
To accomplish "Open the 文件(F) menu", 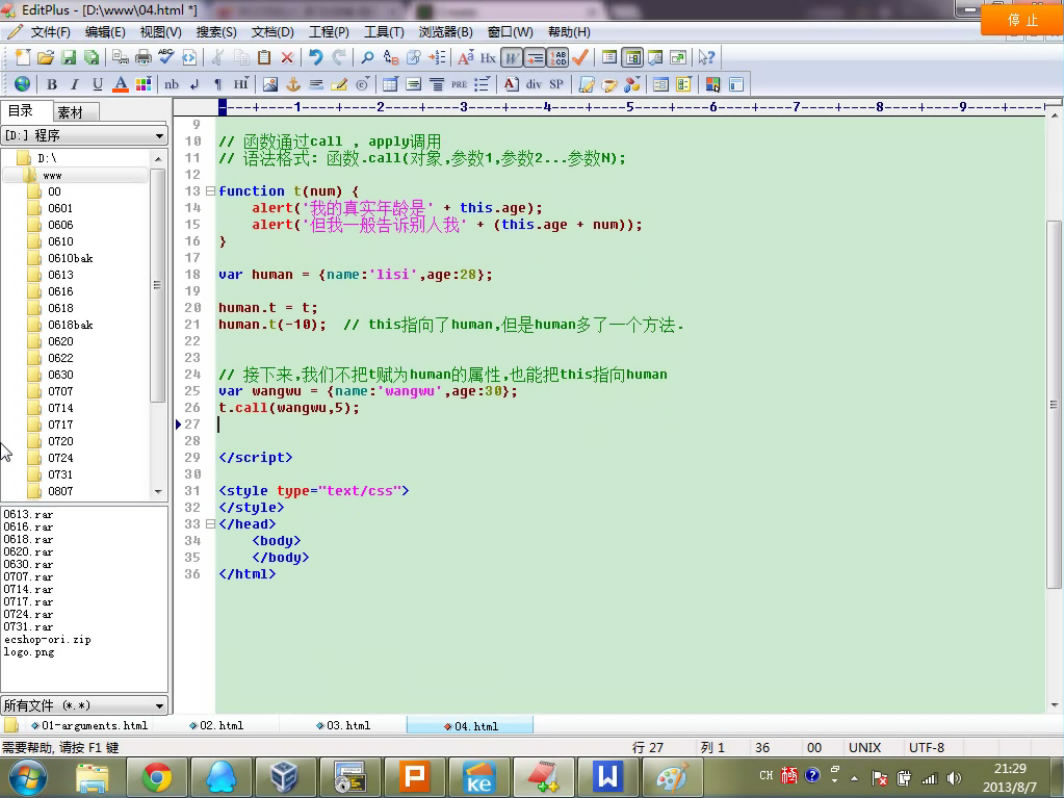I will click(x=51, y=32).
